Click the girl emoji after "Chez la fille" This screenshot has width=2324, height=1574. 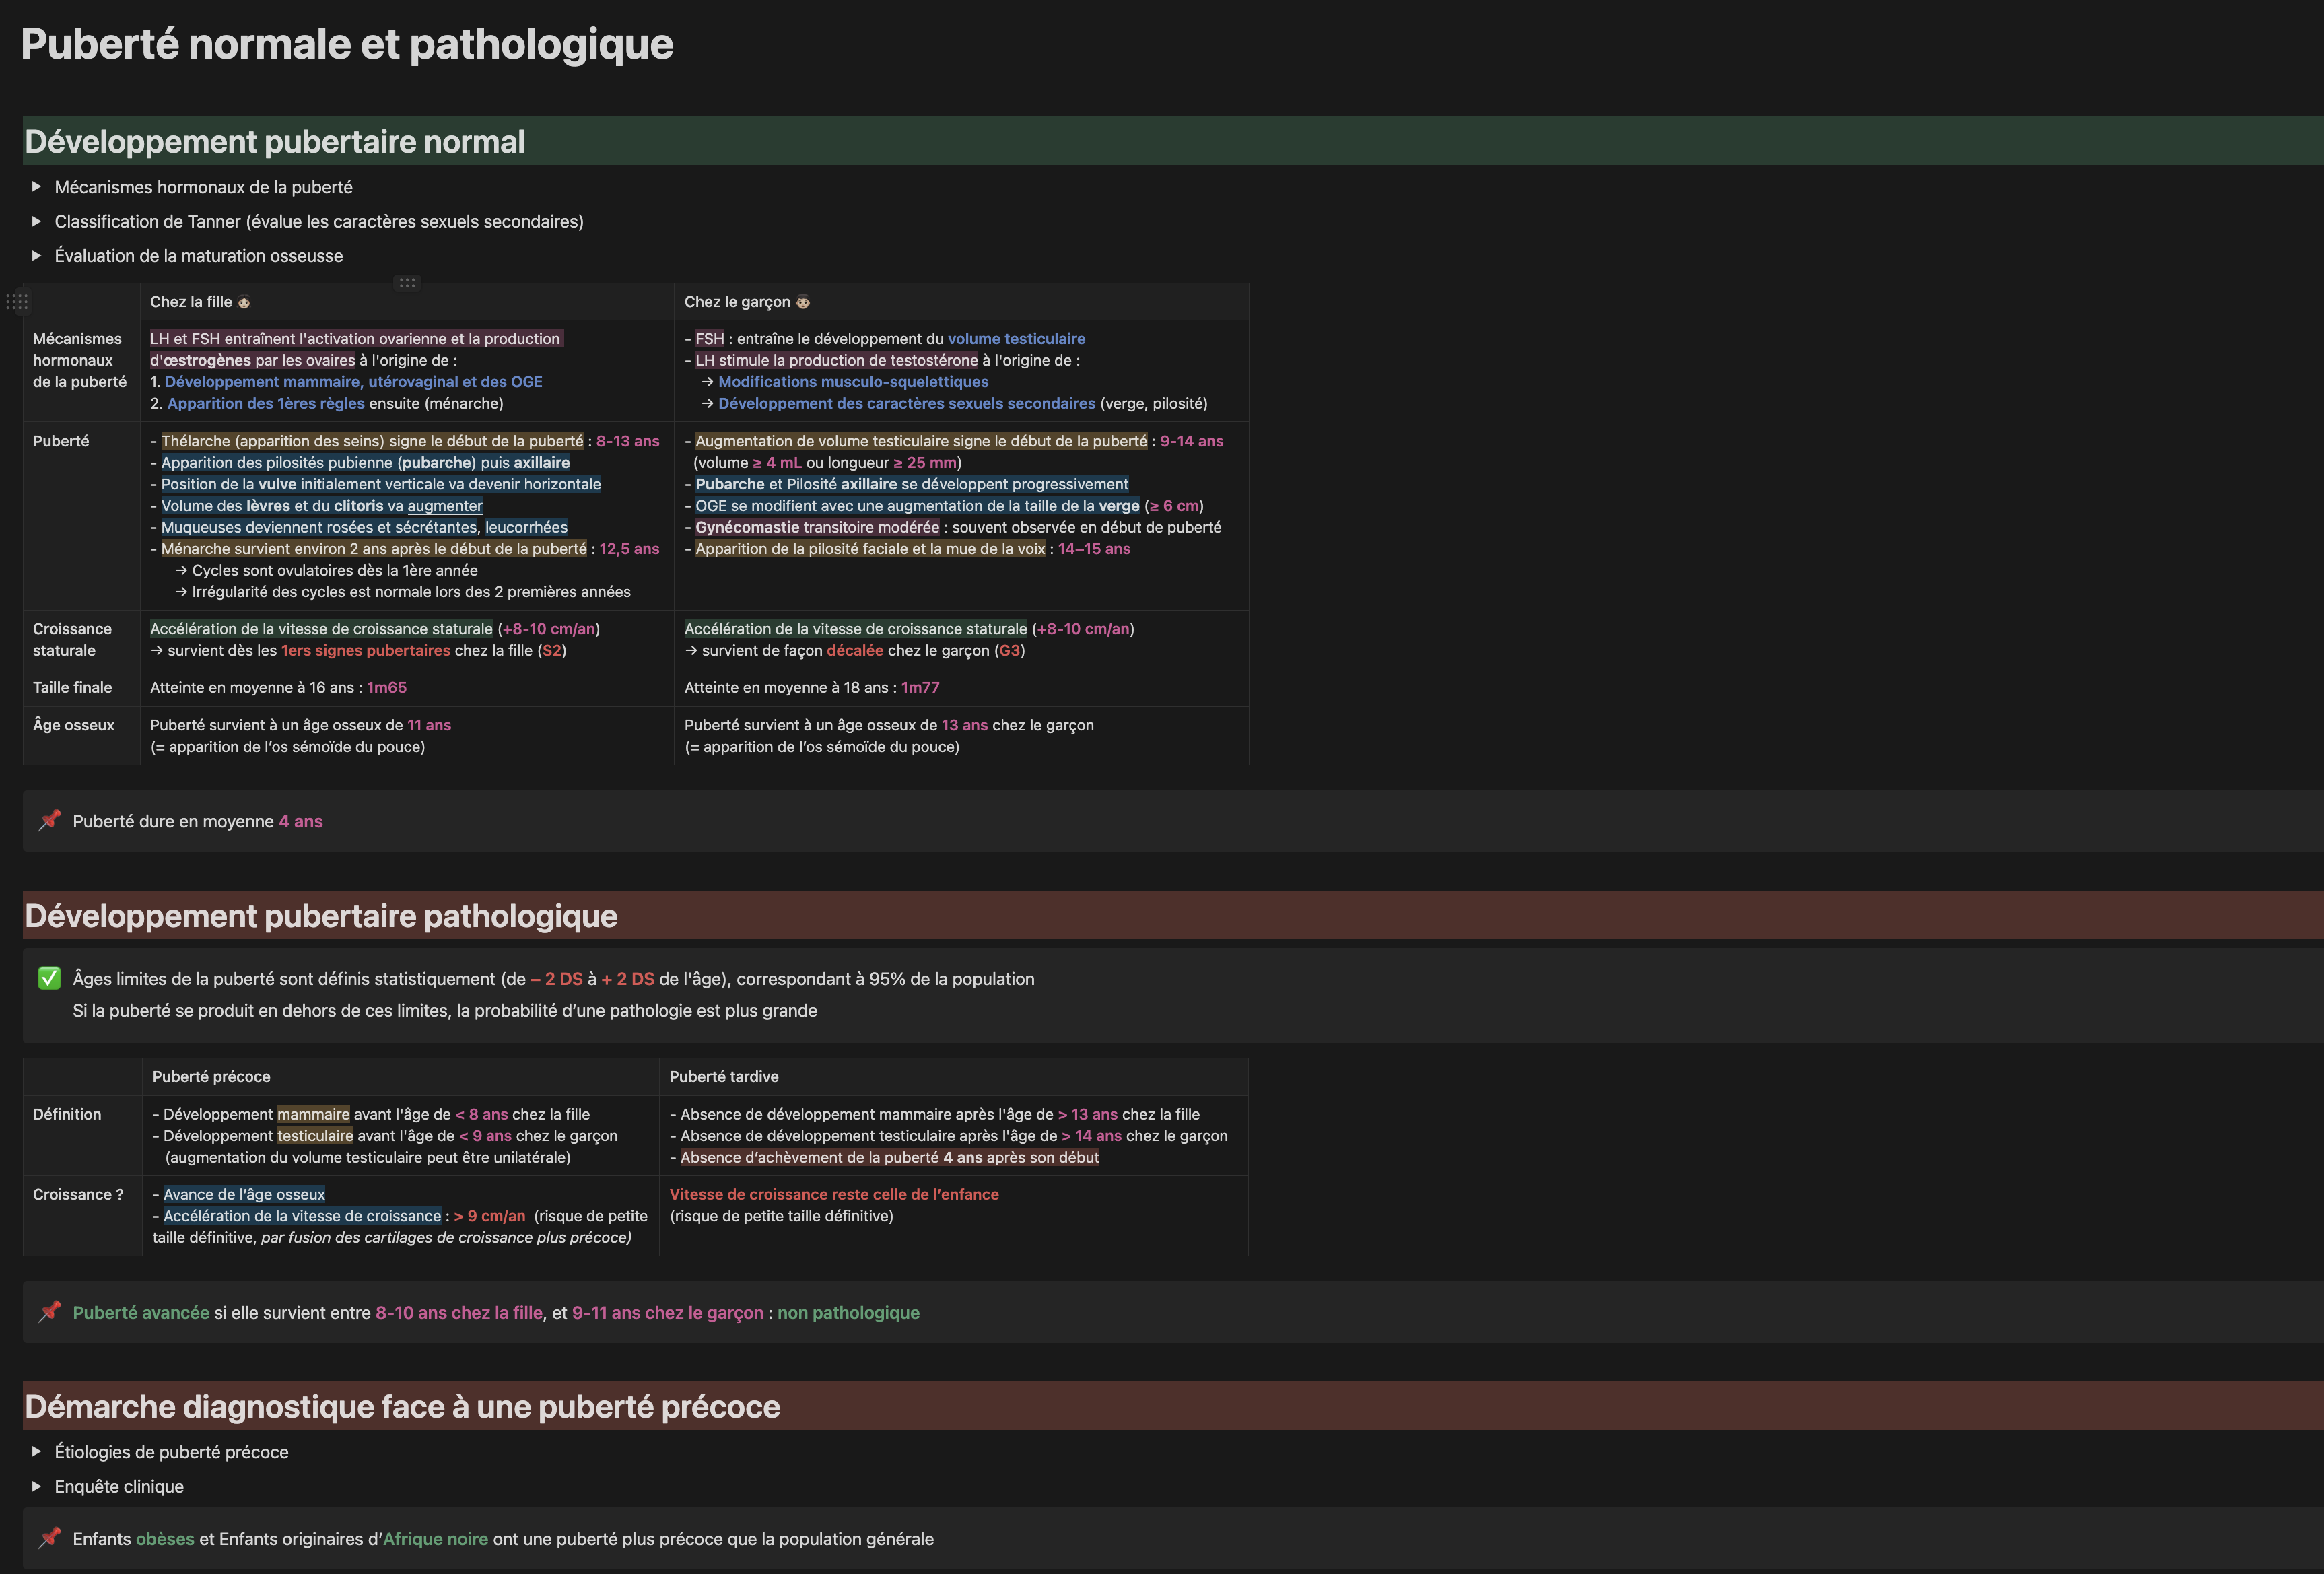click(244, 302)
